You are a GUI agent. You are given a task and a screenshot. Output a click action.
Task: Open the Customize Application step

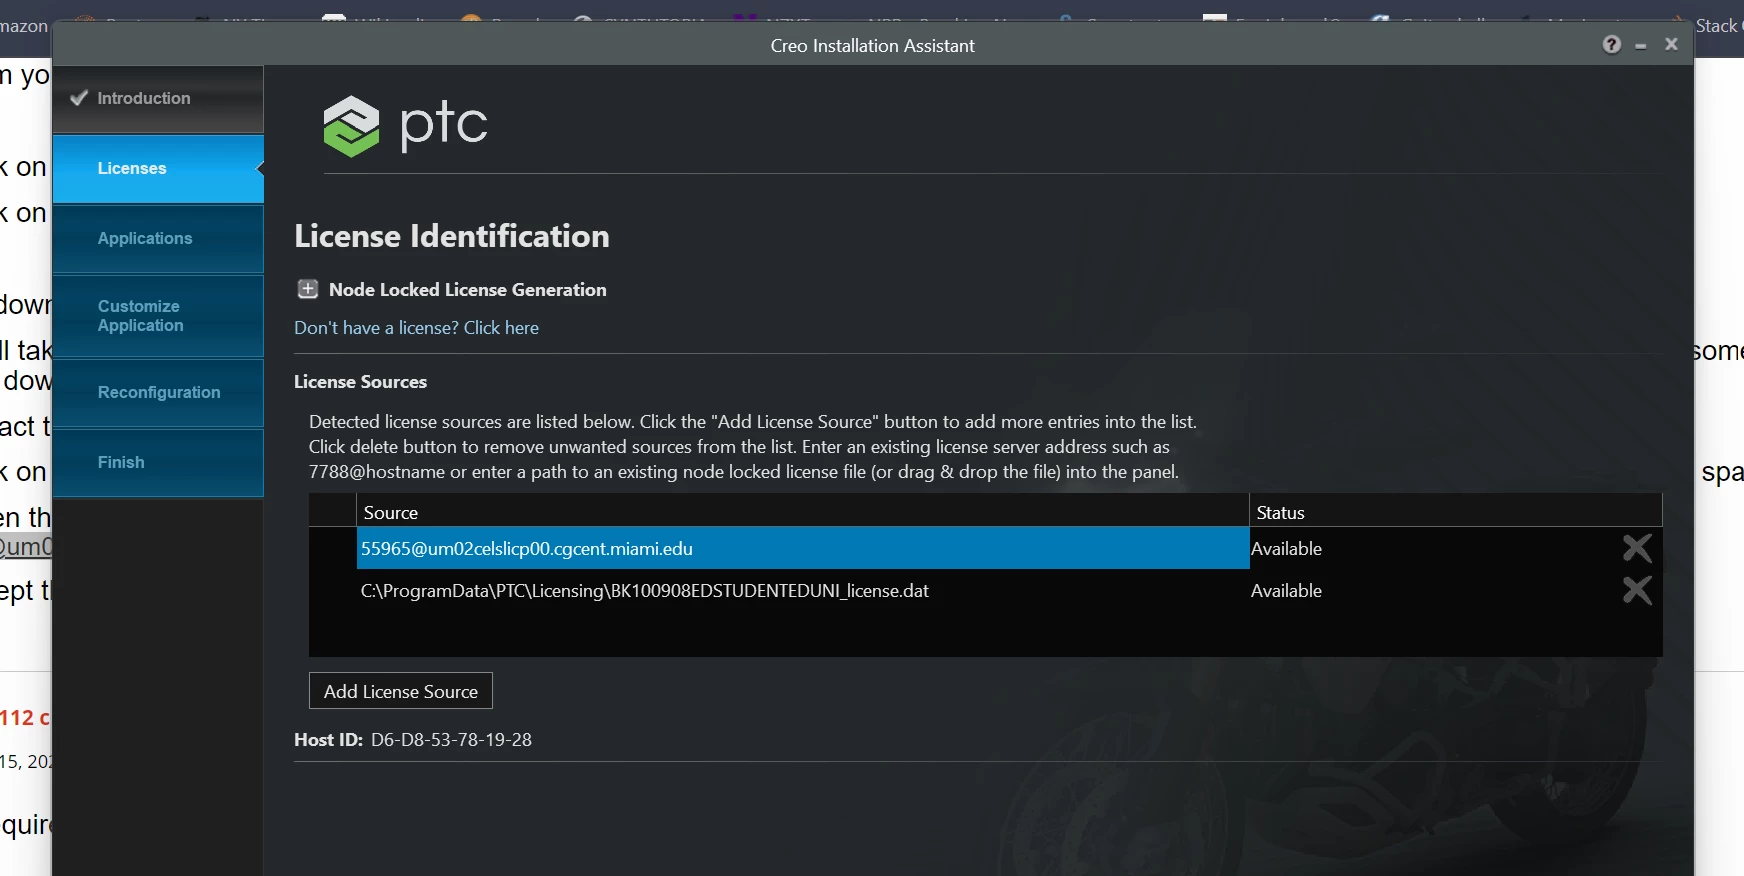point(158,316)
